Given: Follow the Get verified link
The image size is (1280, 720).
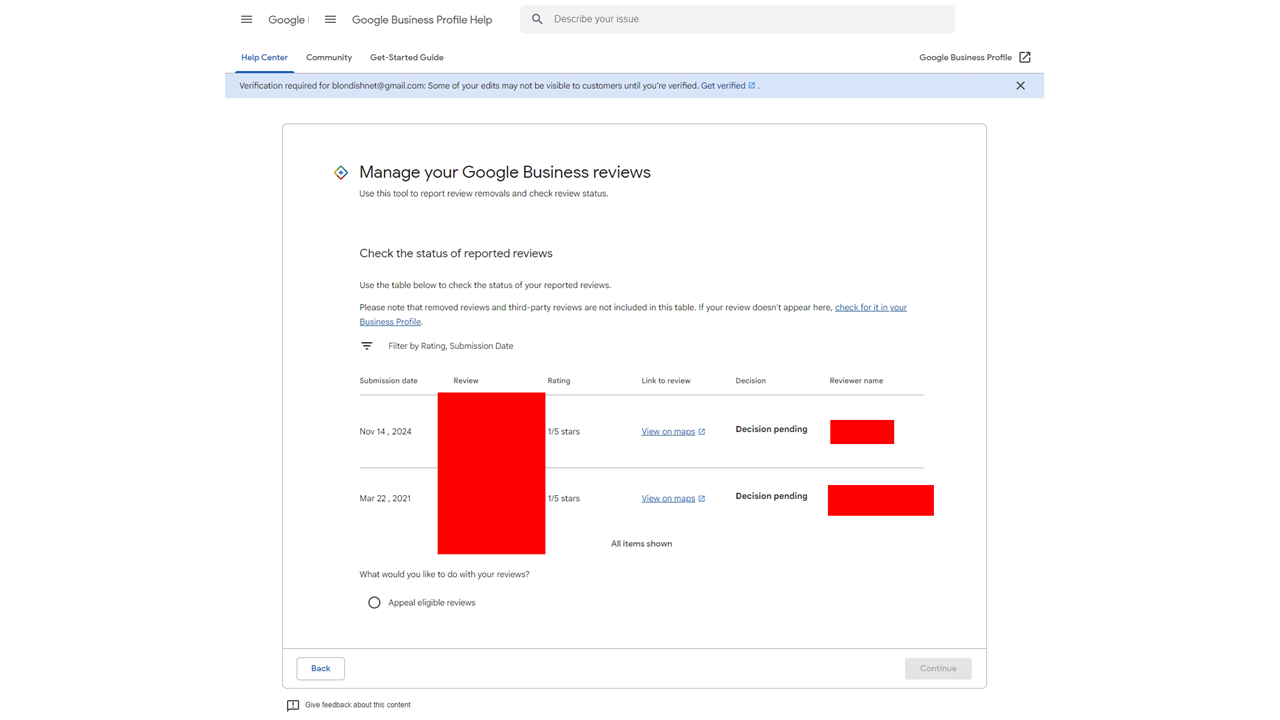Looking at the screenshot, I should [725, 85].
